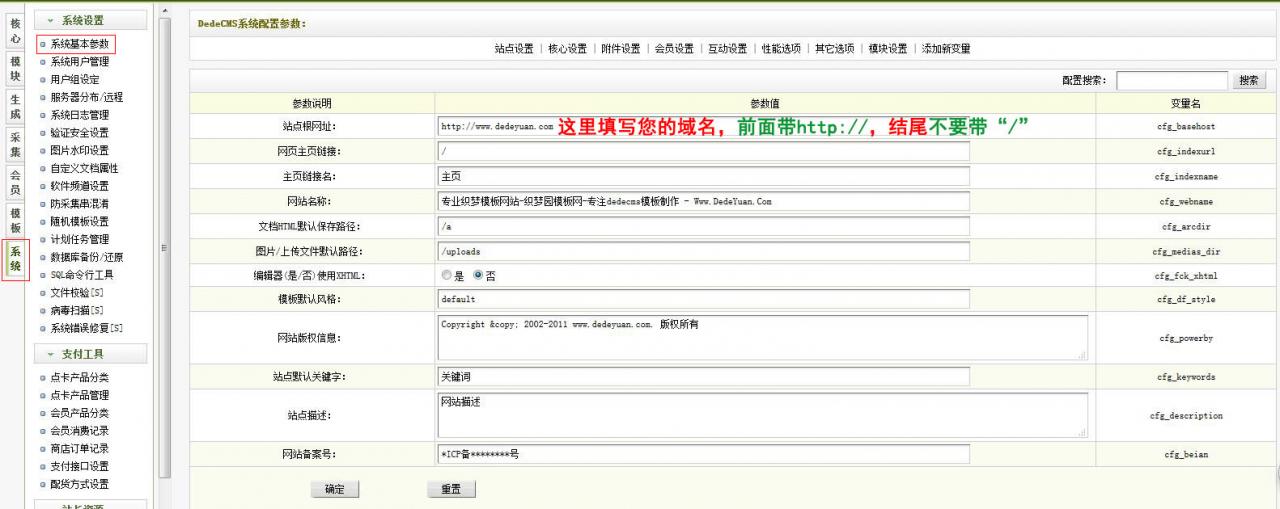Viewport: 1280px width, 509px height.
Task: Edit the 站点描述 textarea
Action: (x=763, y=415)
